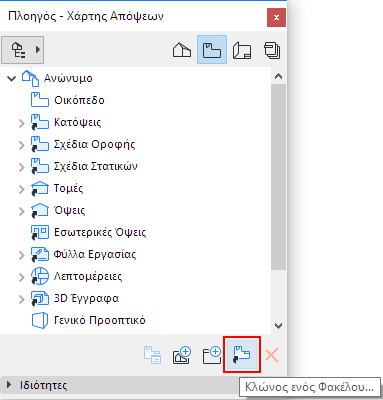This screenshot has width=383, height=400.
Task: Click Save Current View button
Action: click(x=182, y=355)
